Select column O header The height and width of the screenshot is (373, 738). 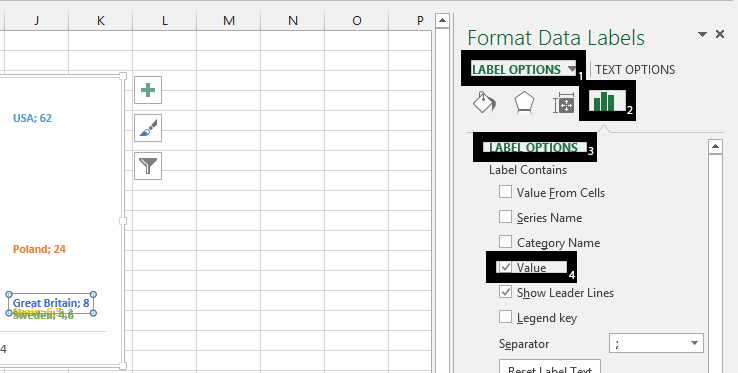coord(357,21)
